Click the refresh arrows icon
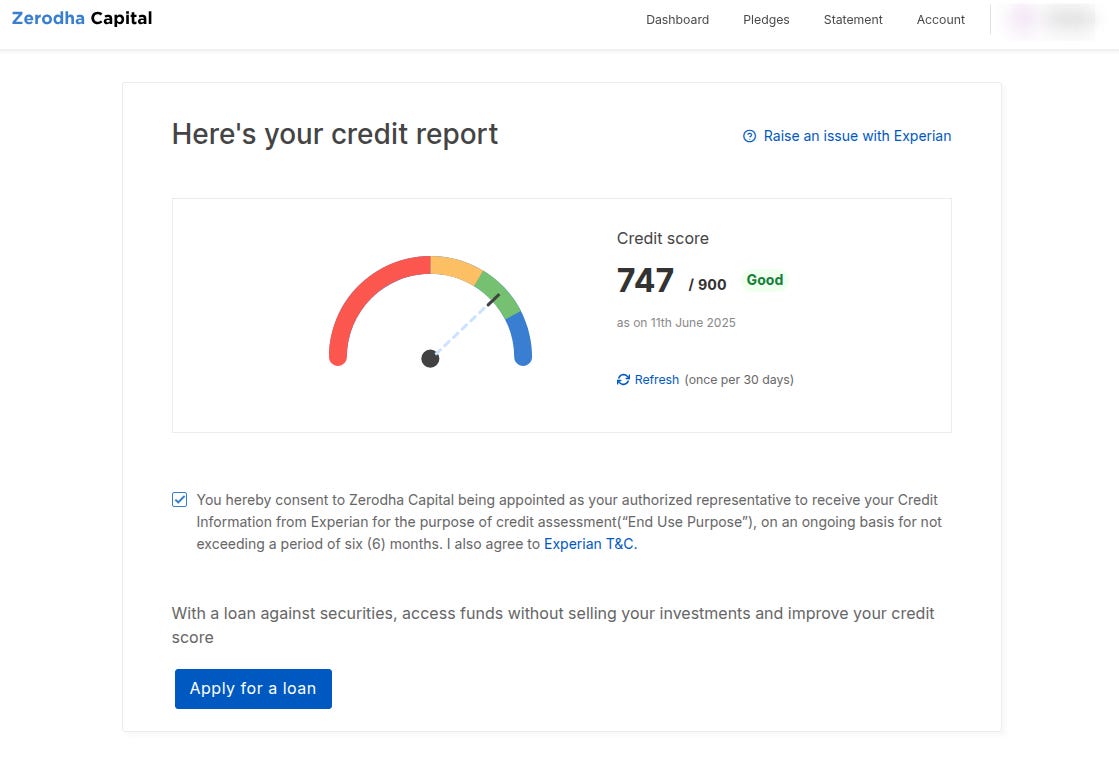Image resolution: width=1119 pixels, height=764 pixels. coord(623,380)
